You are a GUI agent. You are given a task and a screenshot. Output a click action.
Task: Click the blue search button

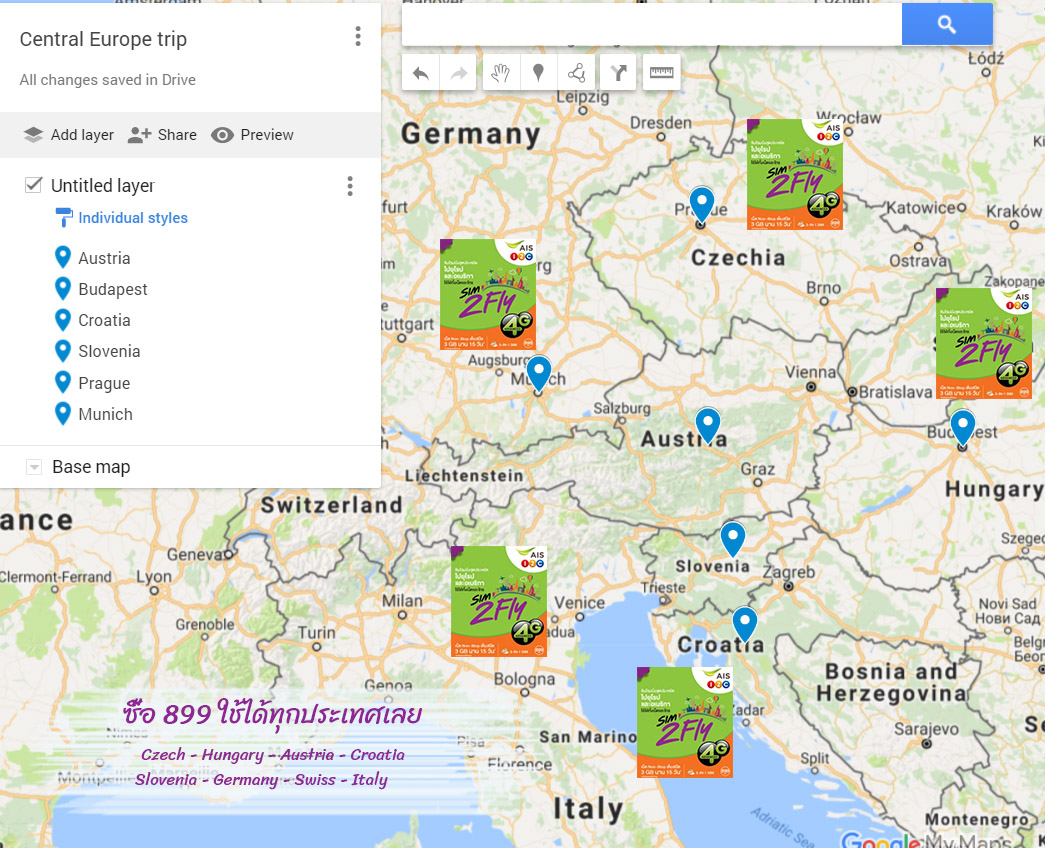[x=947, y=25]
